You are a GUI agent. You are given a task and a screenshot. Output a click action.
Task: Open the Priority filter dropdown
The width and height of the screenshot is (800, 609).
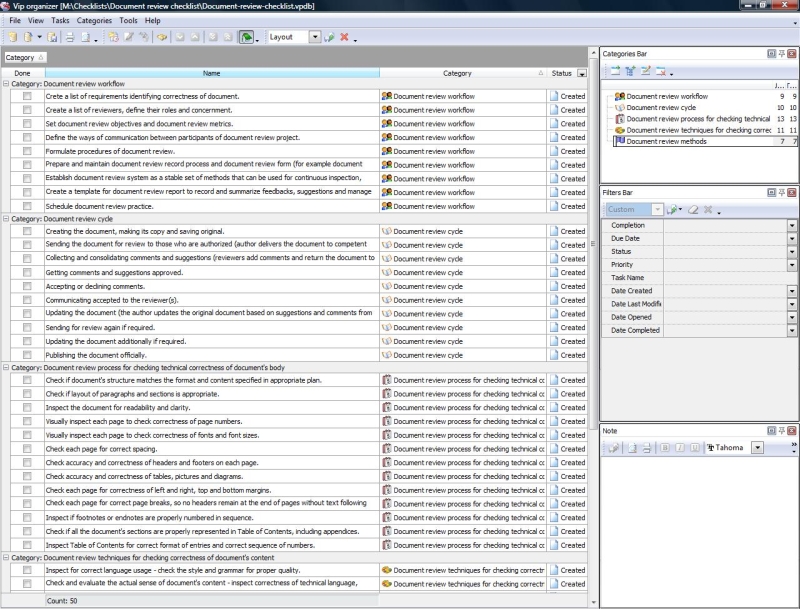791,265
